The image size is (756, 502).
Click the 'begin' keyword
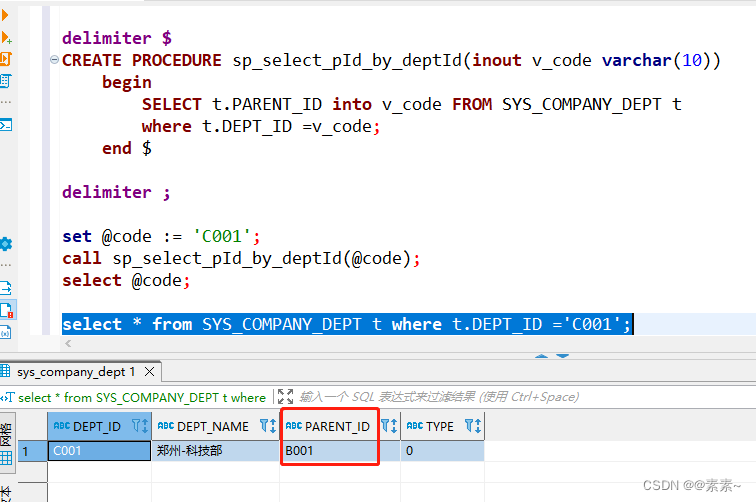[127, 82]
